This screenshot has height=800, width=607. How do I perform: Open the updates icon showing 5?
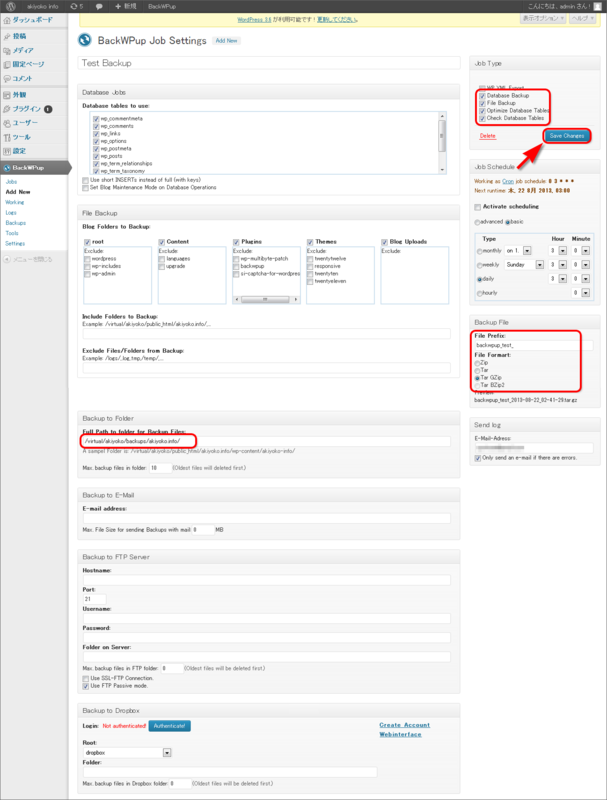77,6
